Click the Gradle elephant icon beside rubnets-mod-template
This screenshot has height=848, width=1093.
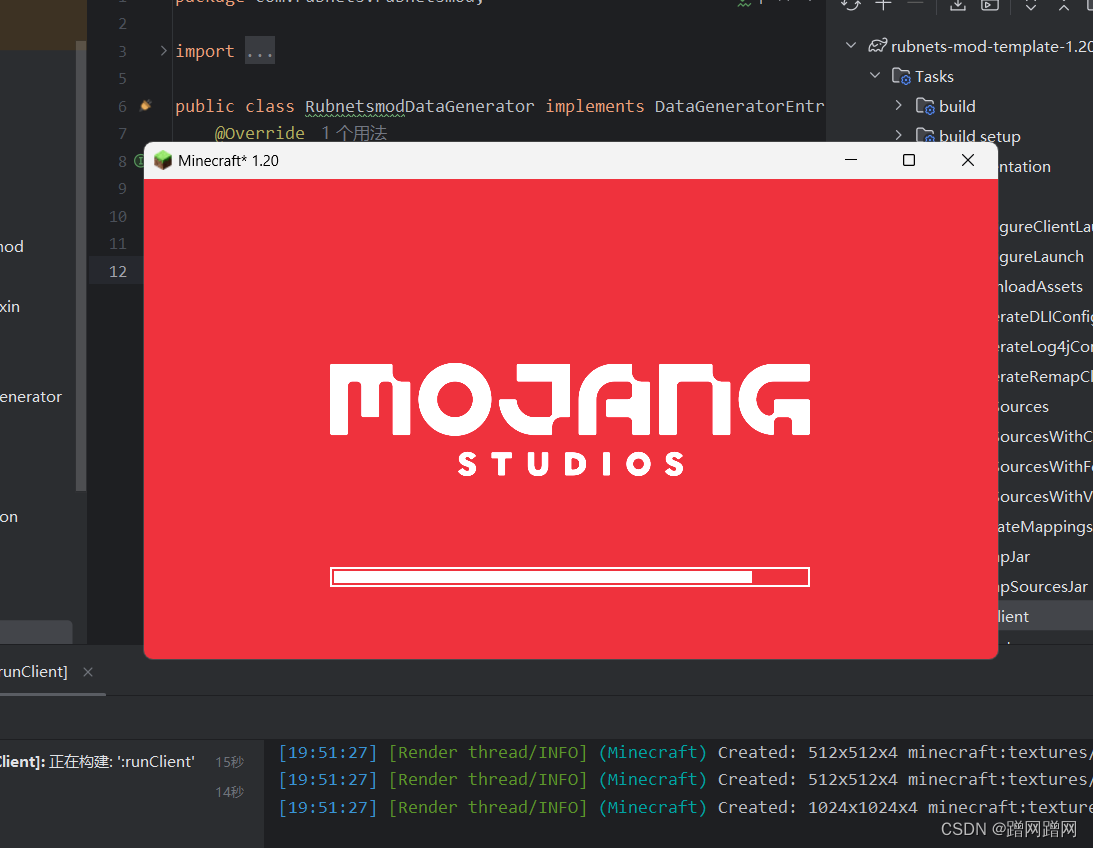tap(878, 46)
